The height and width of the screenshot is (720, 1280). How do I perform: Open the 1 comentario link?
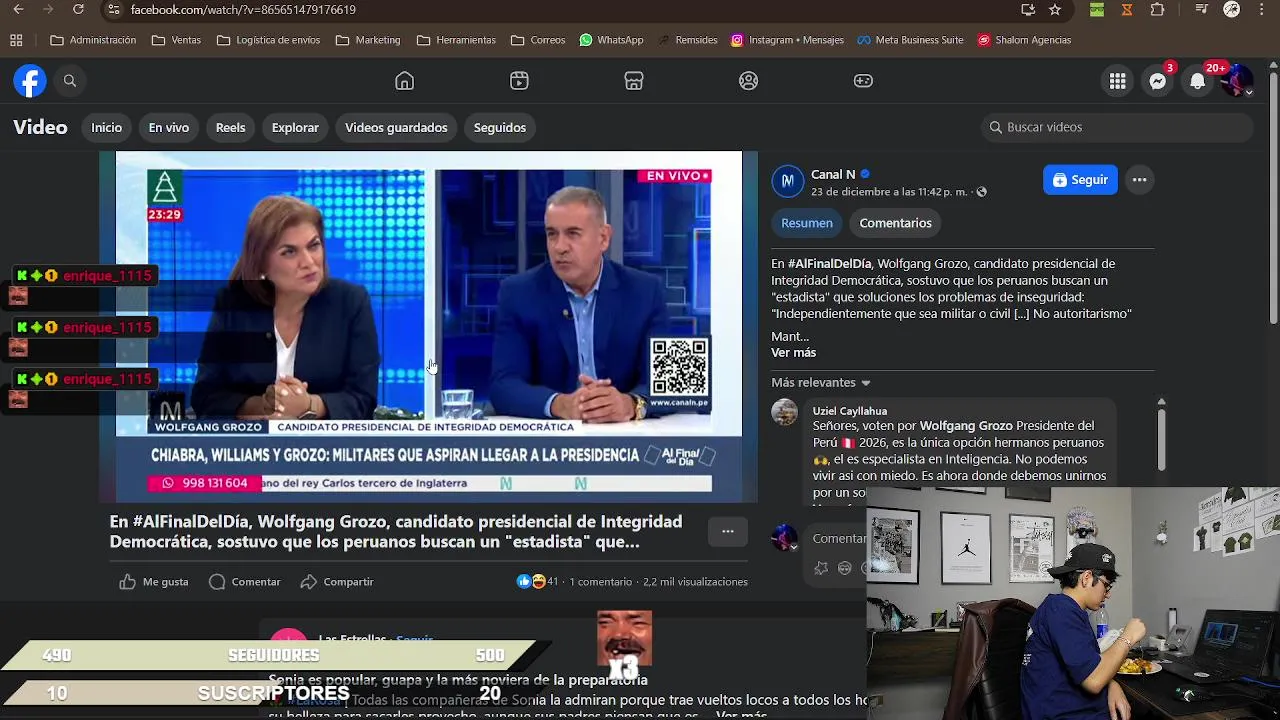click(601, 582)
